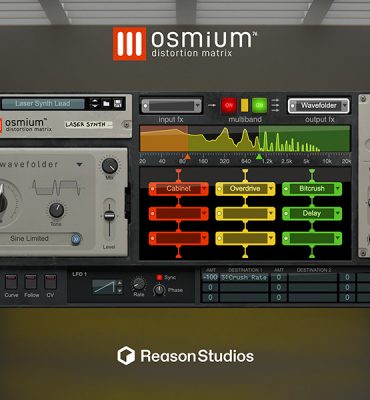Click the Osmium orange logo at top
This screenshot has height=400, width=370.
coord(129,44)
